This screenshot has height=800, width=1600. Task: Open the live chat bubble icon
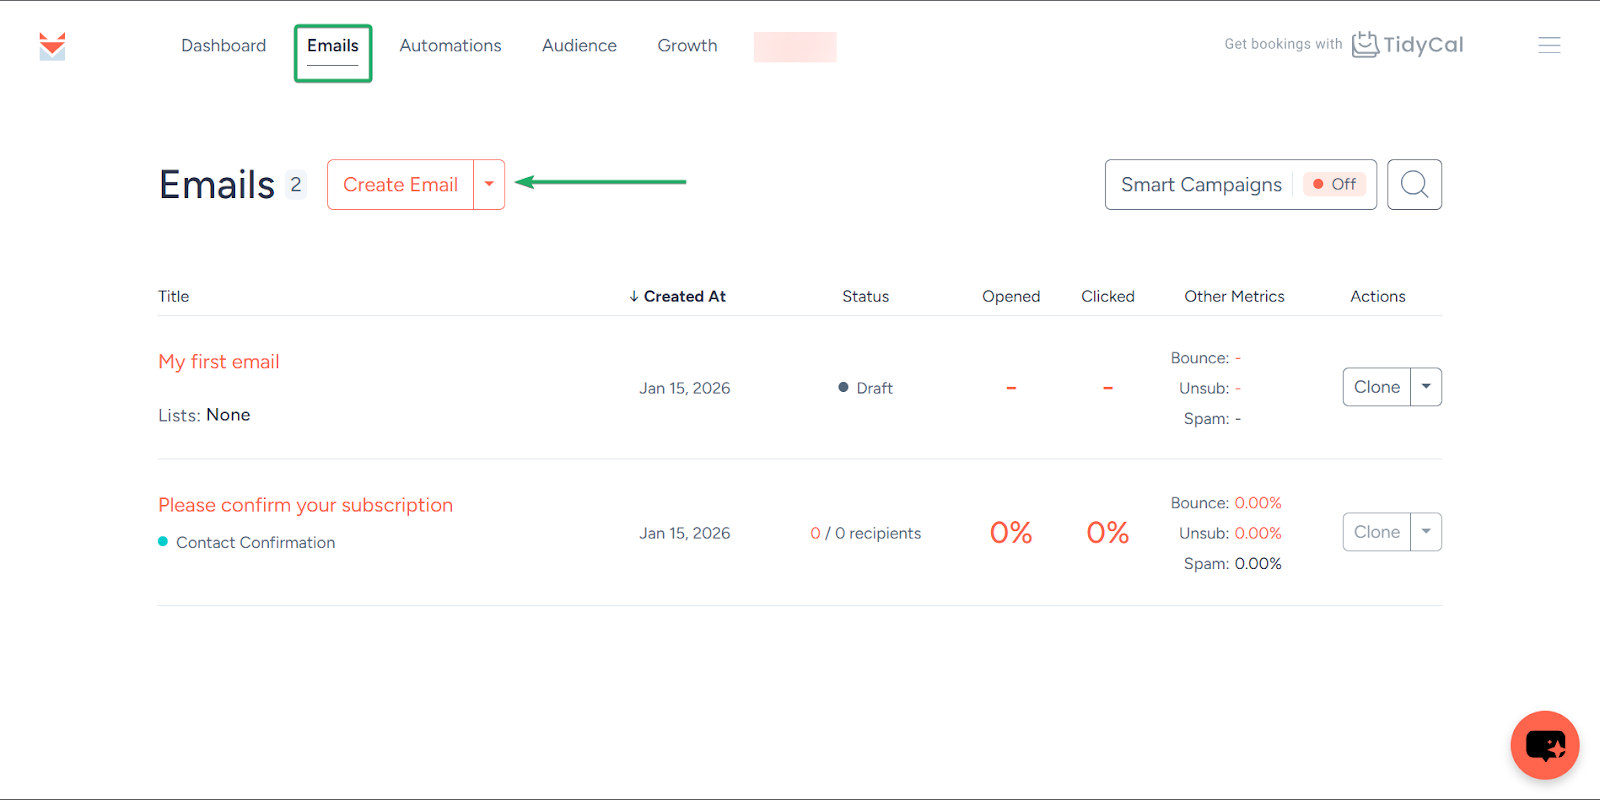[1545, 745]
